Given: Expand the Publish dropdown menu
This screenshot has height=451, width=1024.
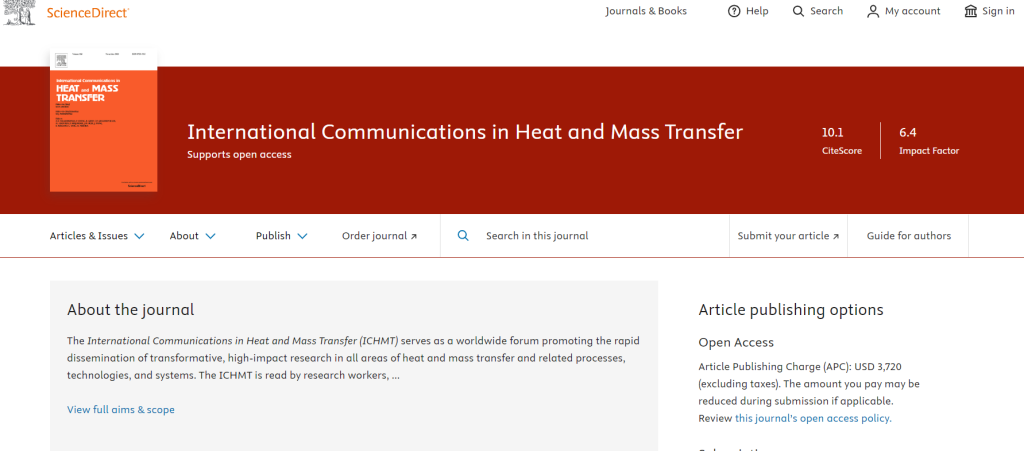Looking at the screenshot, I should coord(281,236).
